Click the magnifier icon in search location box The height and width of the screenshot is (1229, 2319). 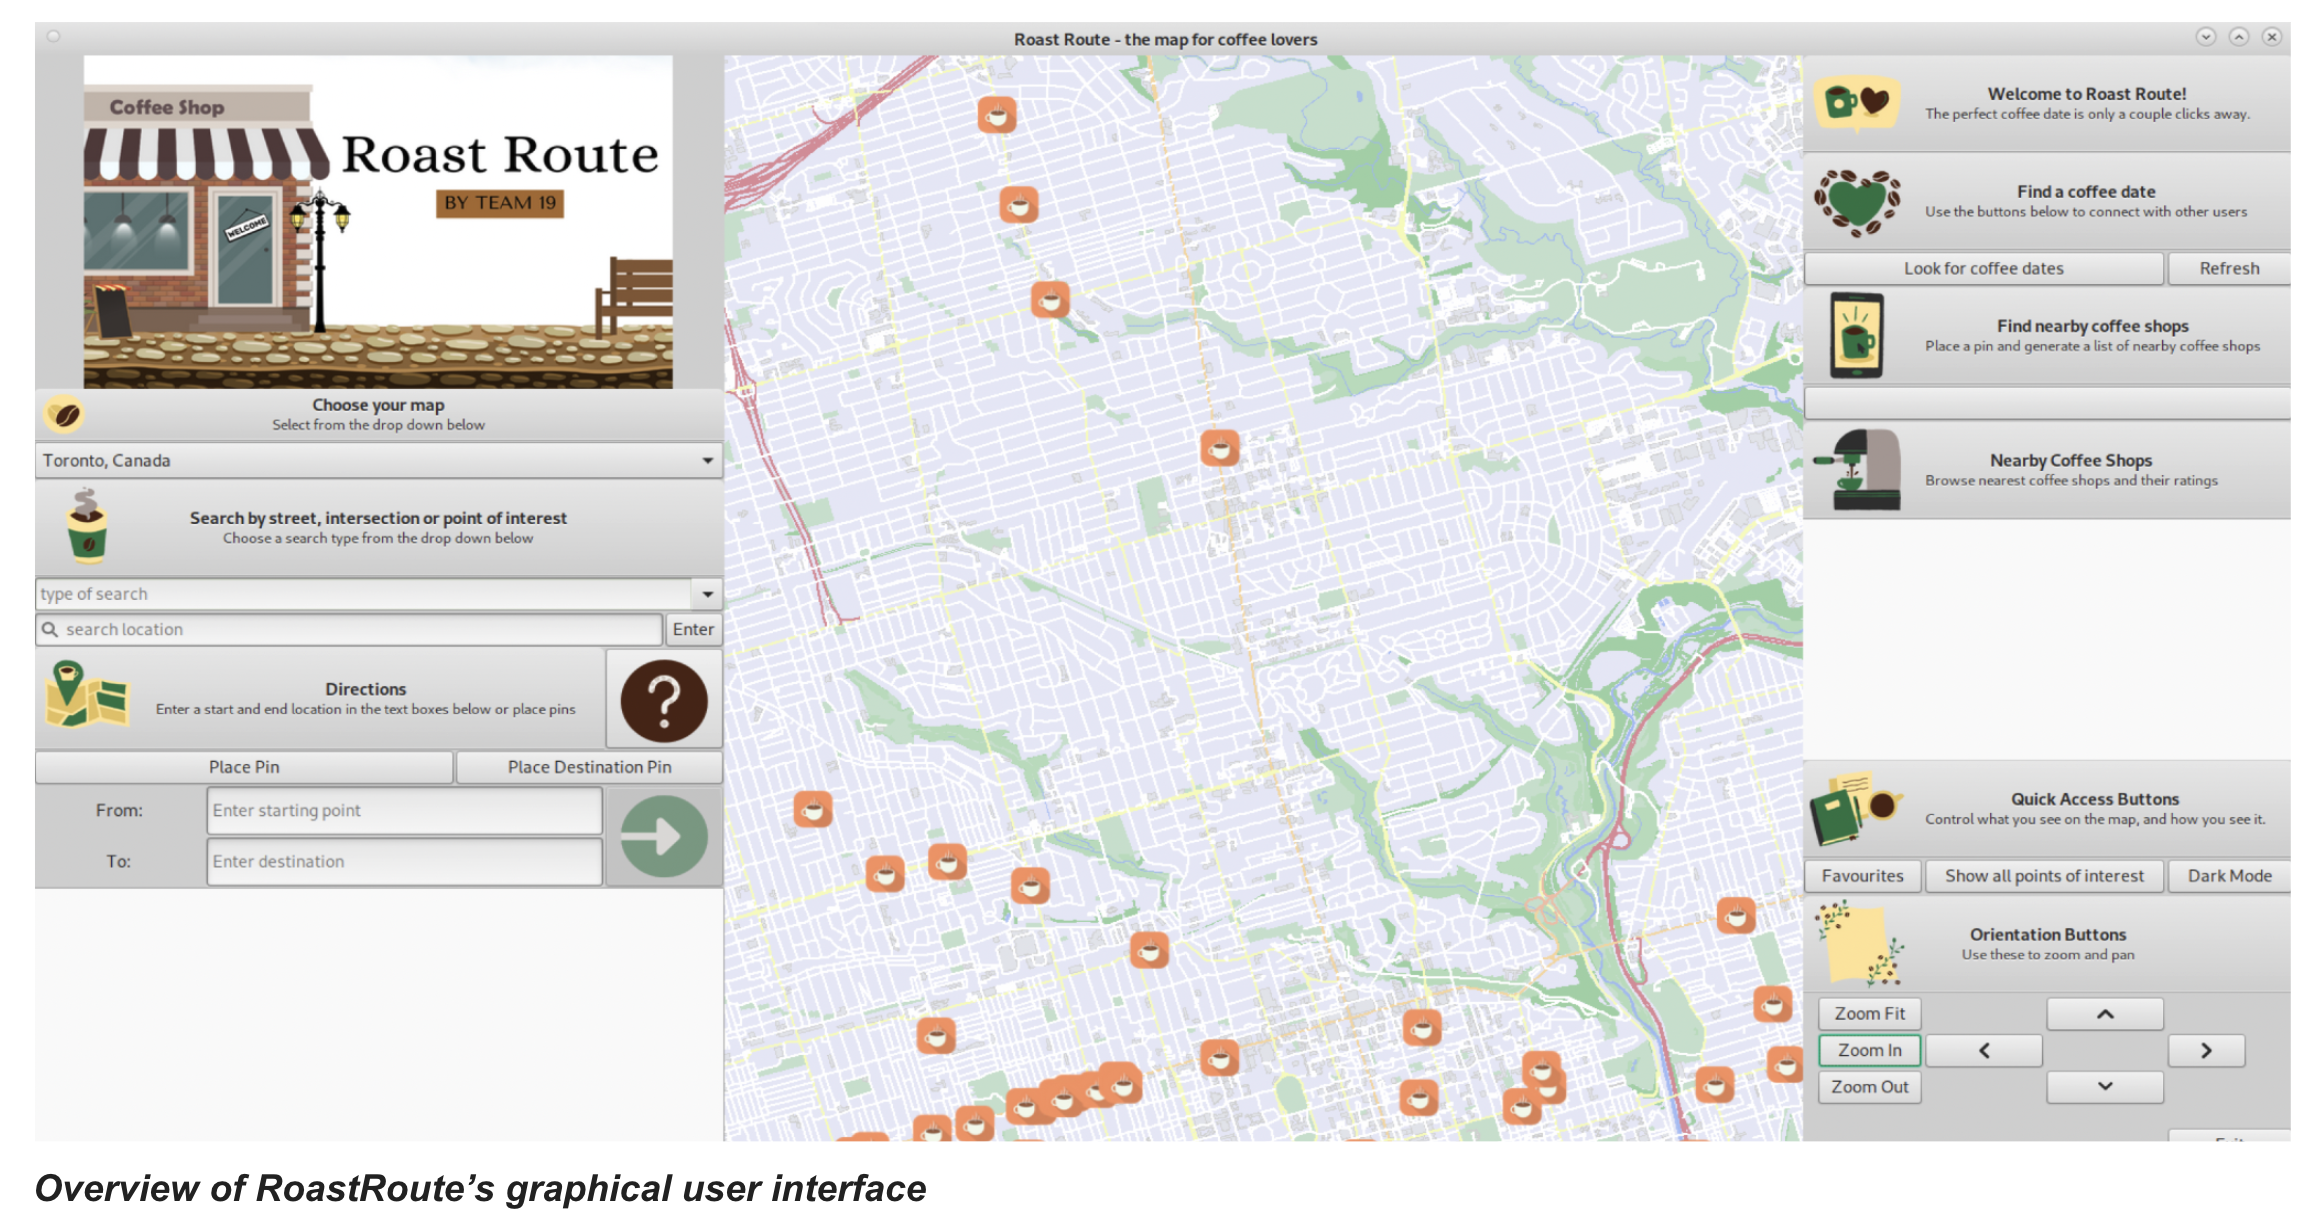[49, 629]
